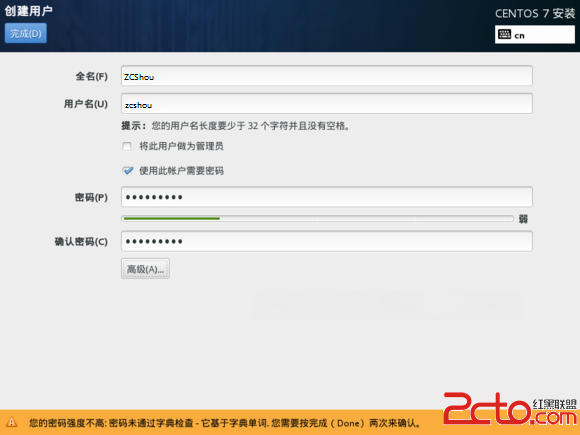This screenshot has width=580, height=435.
Task: Enable 将此用户做为管理员 checkbox
Action: point(127,146)
